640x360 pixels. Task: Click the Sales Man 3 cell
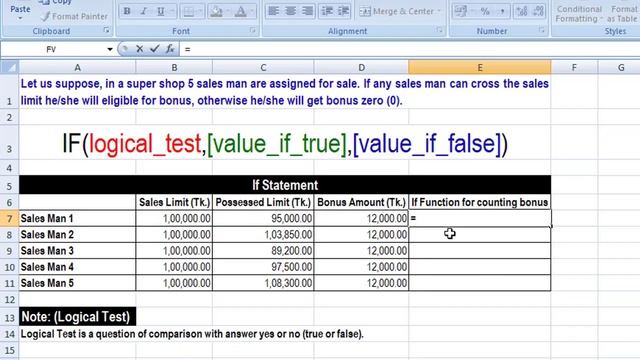[x=77, y=251]
